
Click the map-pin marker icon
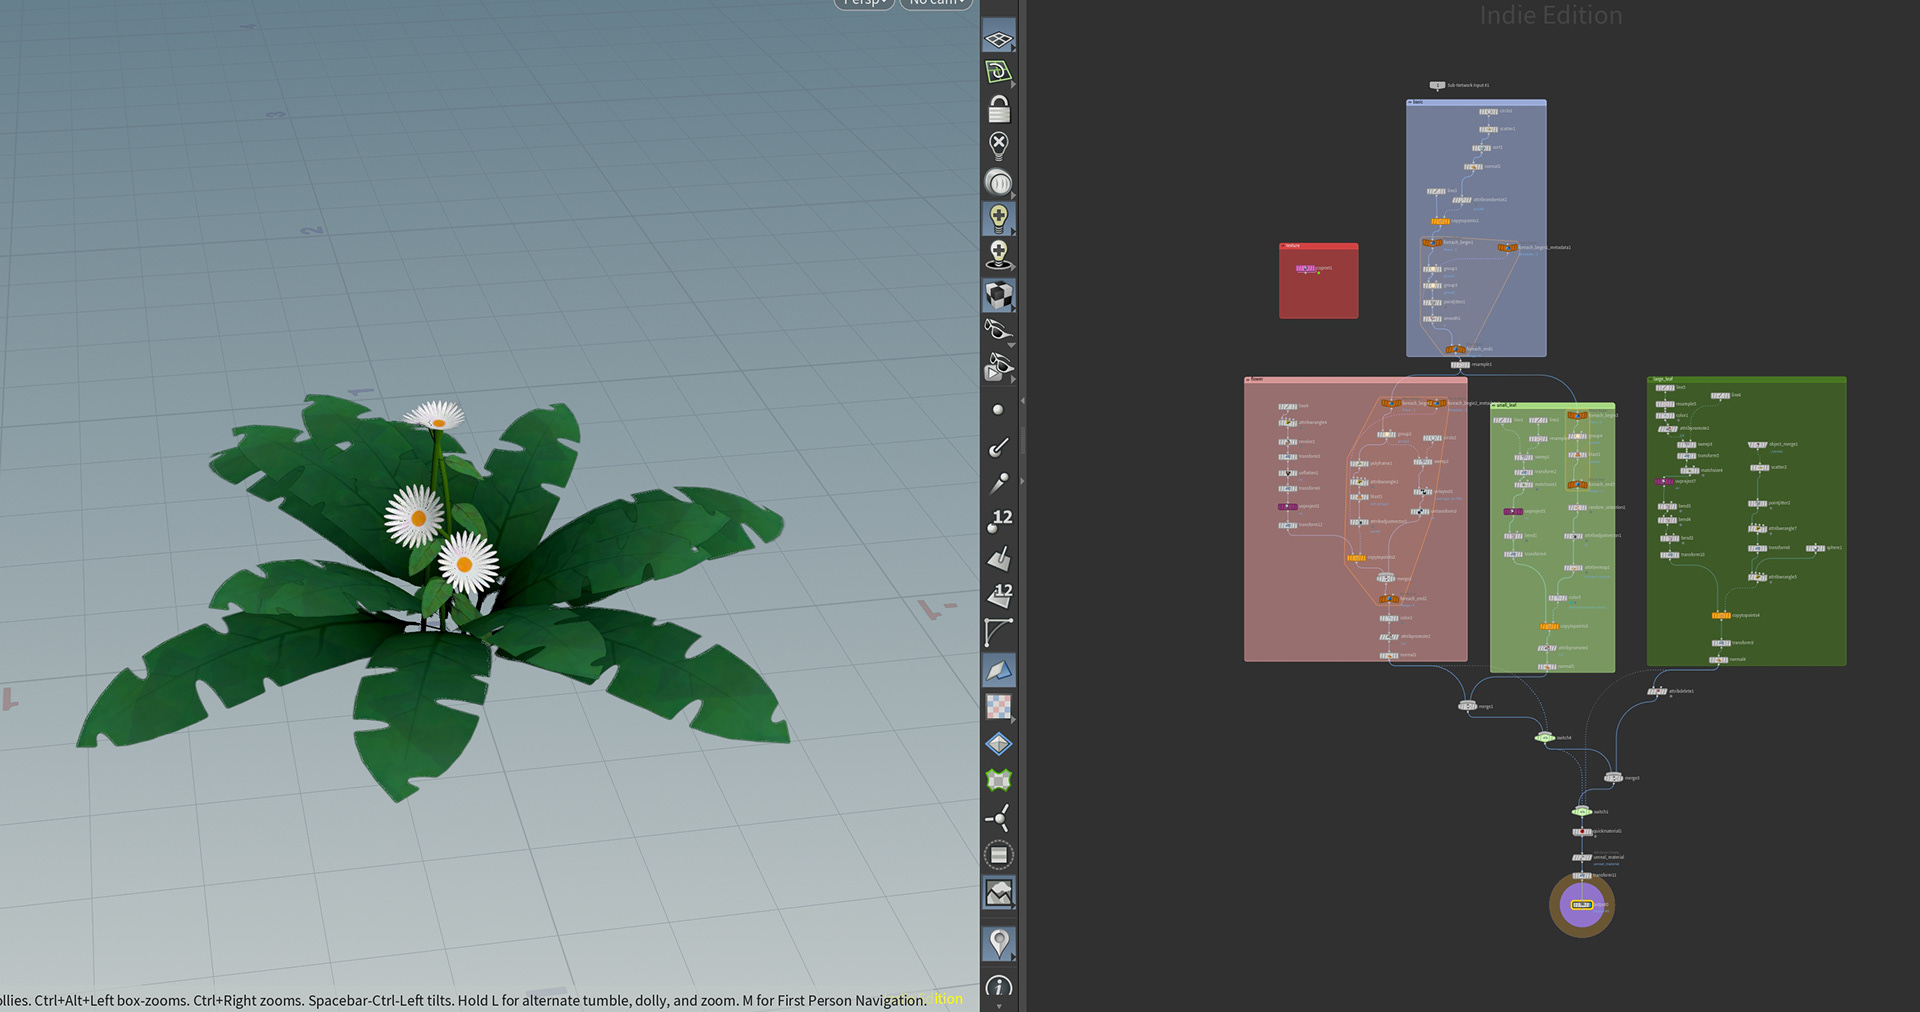tap(999, 942)
